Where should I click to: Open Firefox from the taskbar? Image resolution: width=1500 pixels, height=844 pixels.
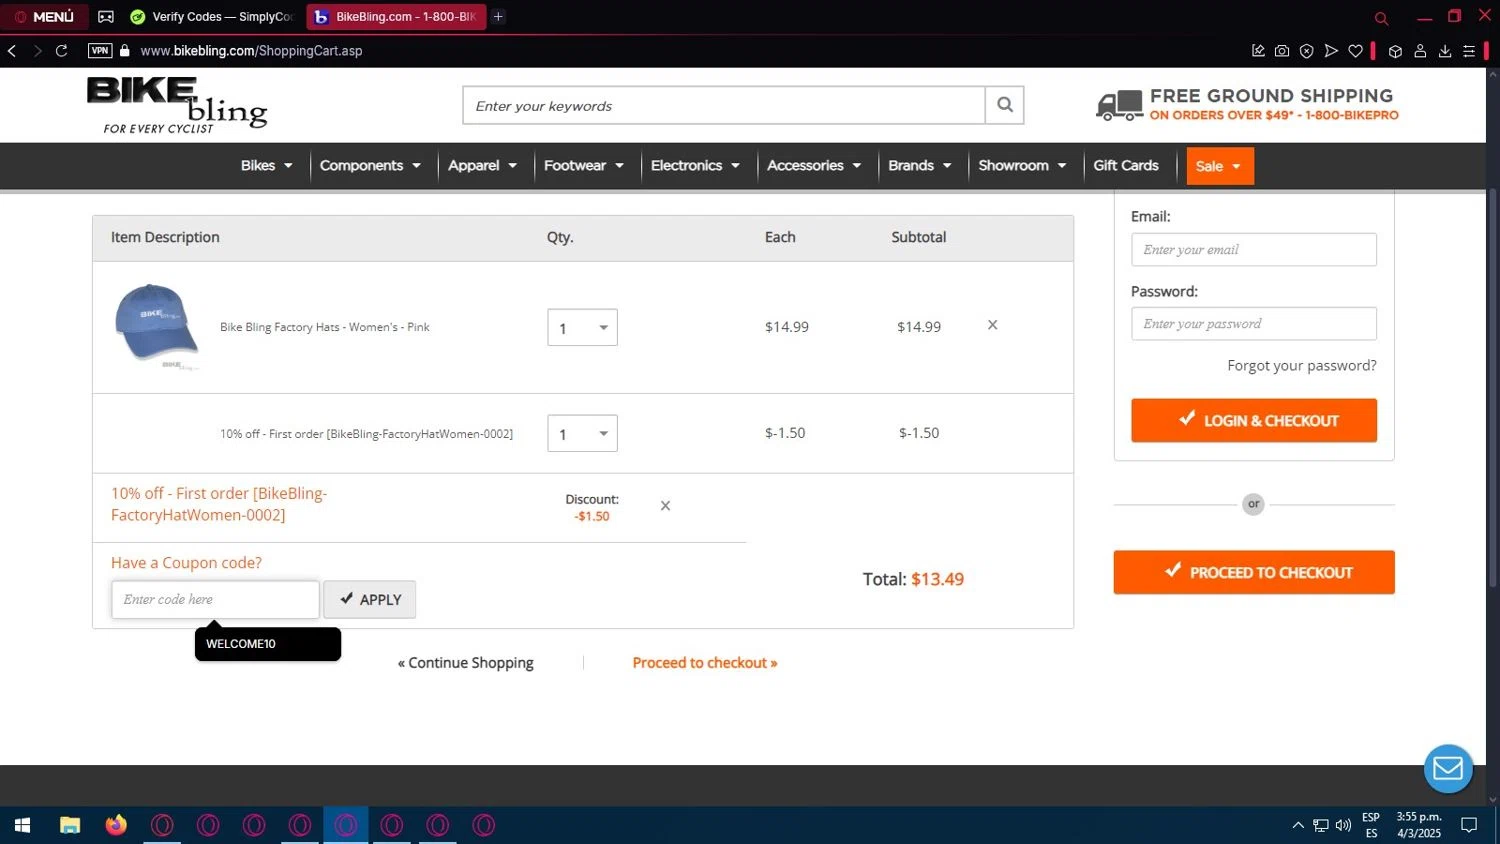[x=116, y=826]
